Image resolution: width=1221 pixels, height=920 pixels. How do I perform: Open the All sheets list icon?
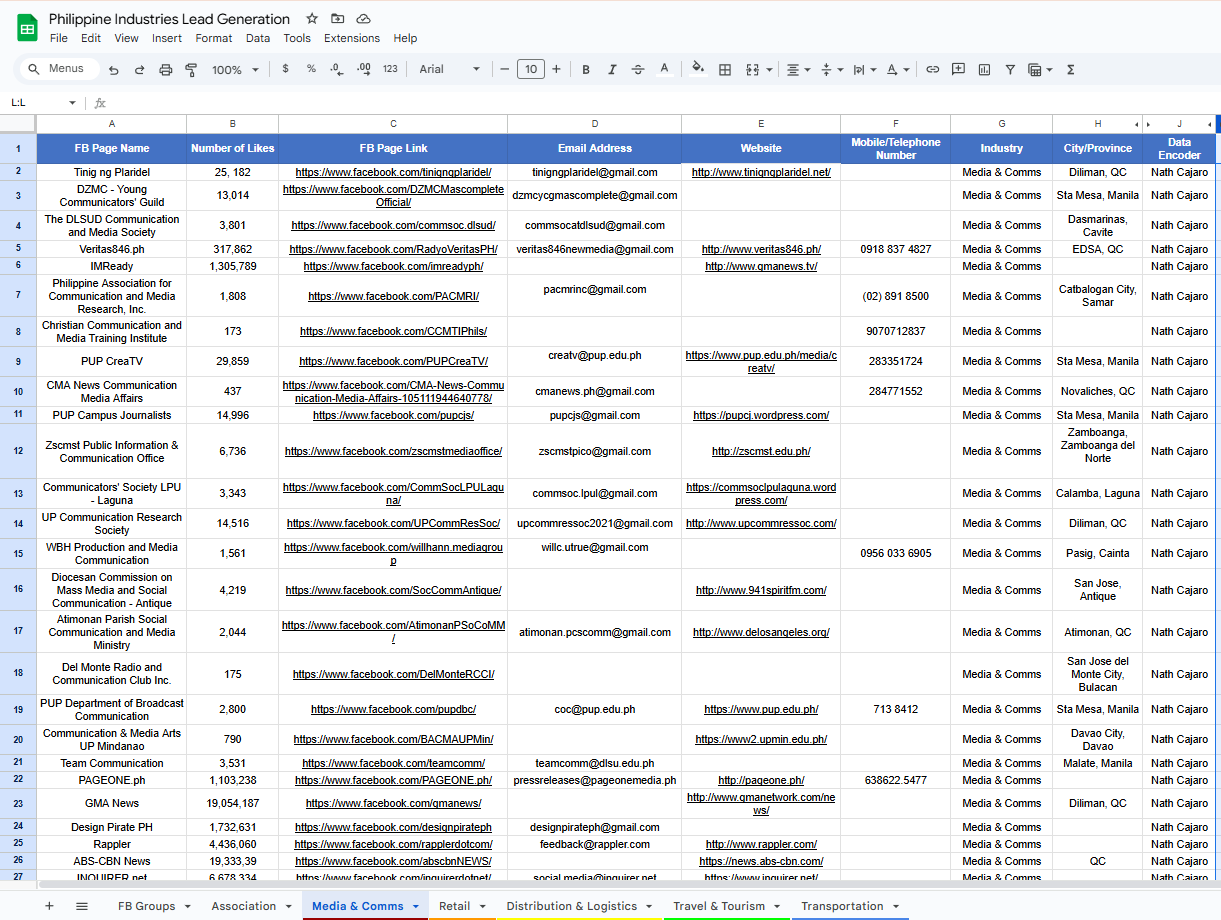pyautogui.click(x=82, y=906)
